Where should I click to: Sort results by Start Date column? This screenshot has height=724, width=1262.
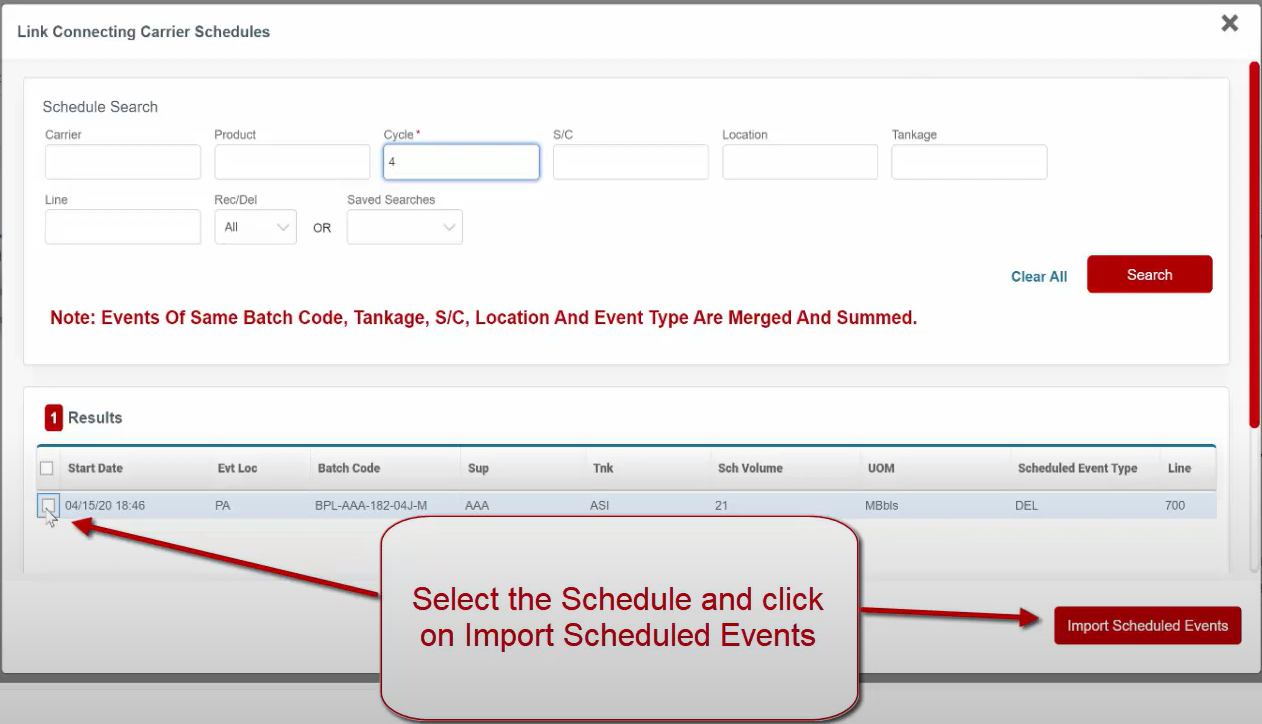(95, 468)
